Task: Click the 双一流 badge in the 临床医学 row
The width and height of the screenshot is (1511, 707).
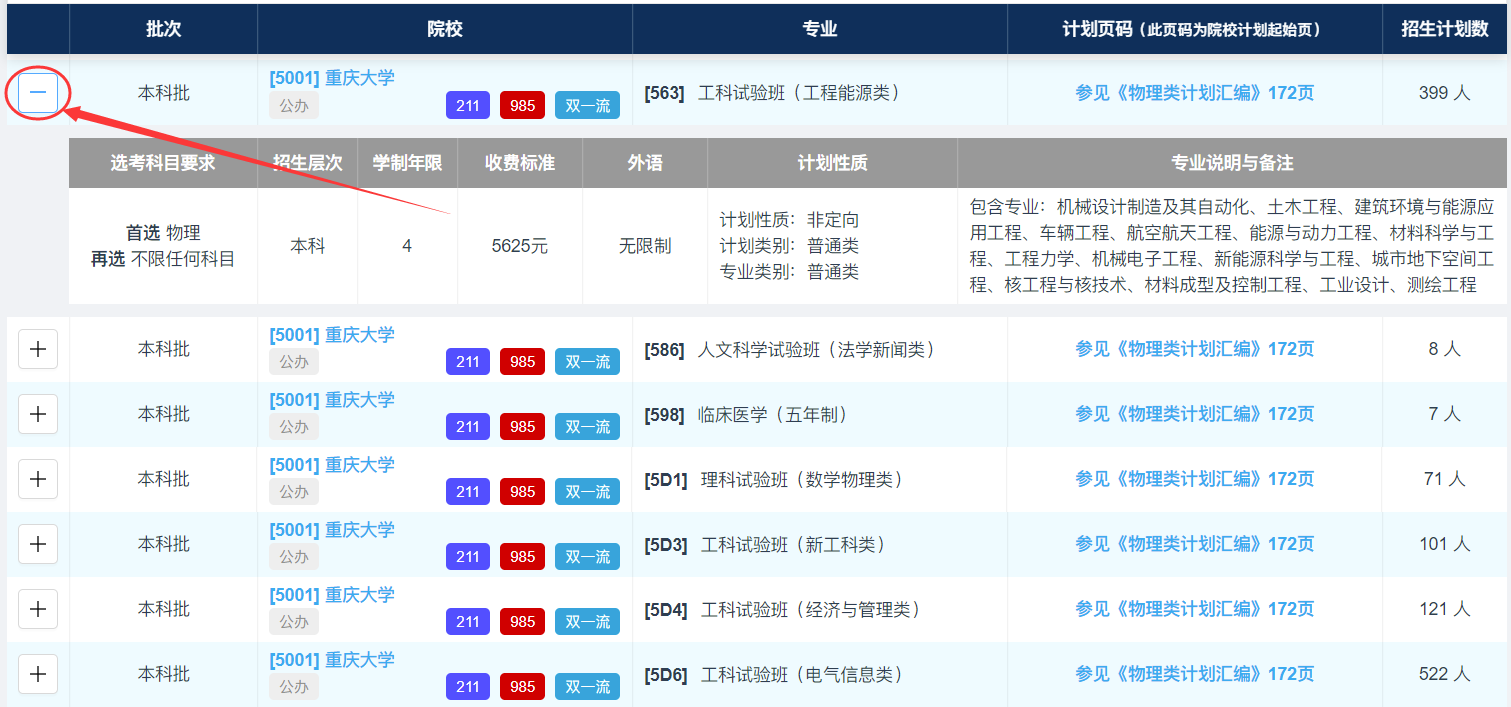Action: 587,427
